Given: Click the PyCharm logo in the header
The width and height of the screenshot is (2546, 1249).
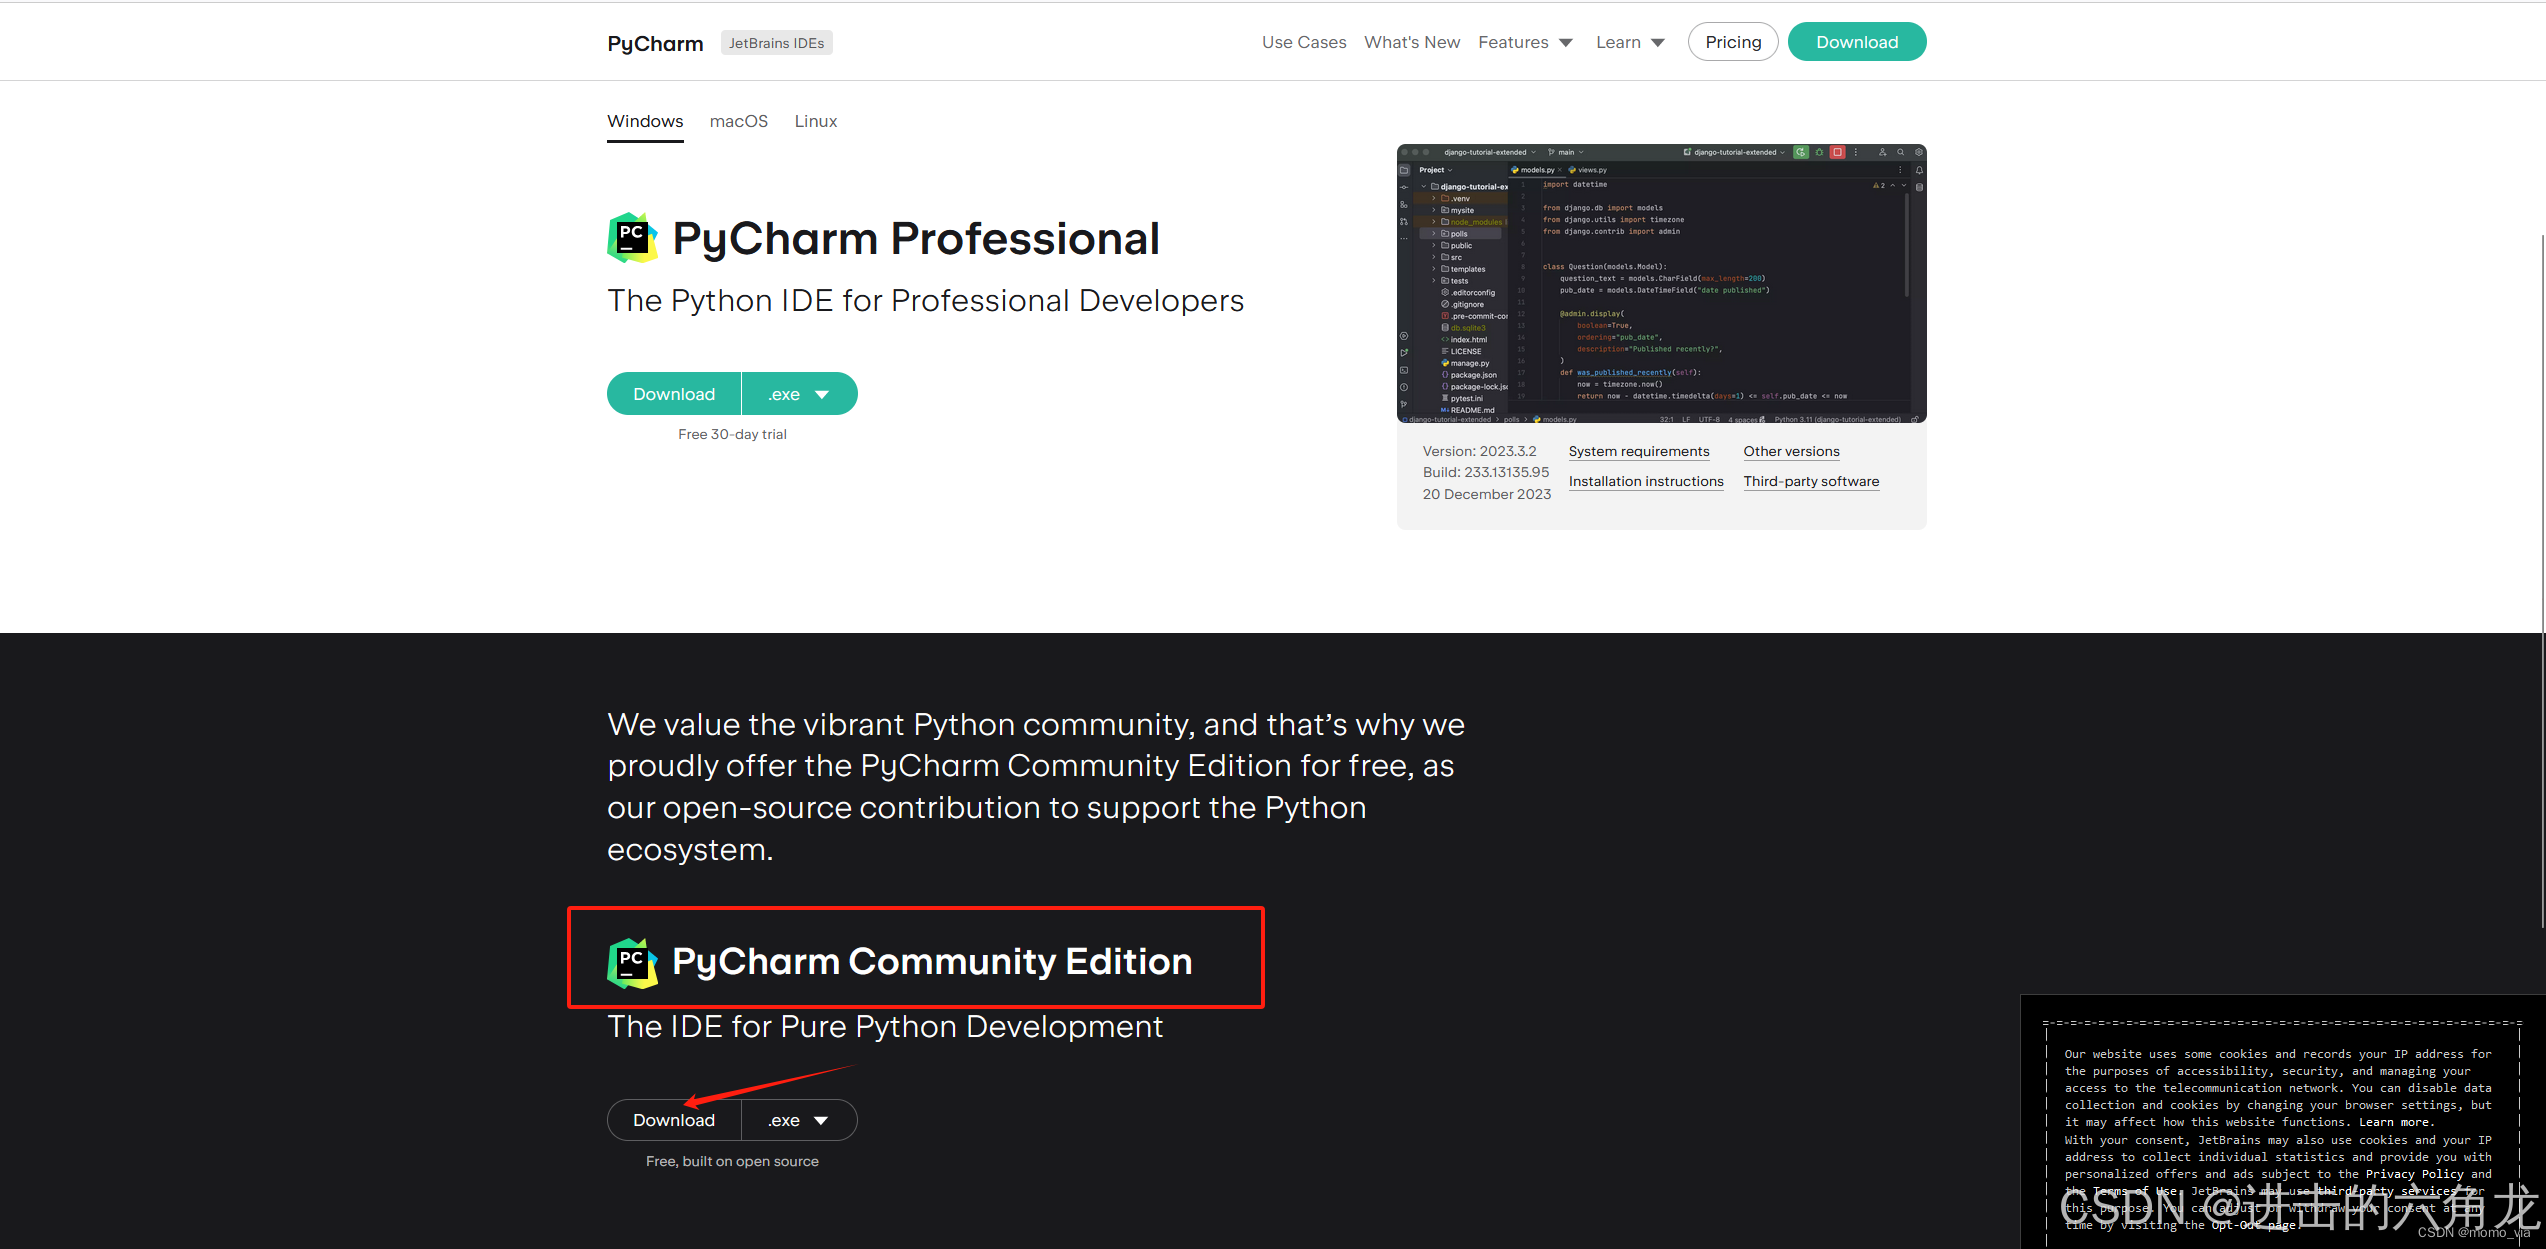Looking at the screenshot, I should pos(655,43).
